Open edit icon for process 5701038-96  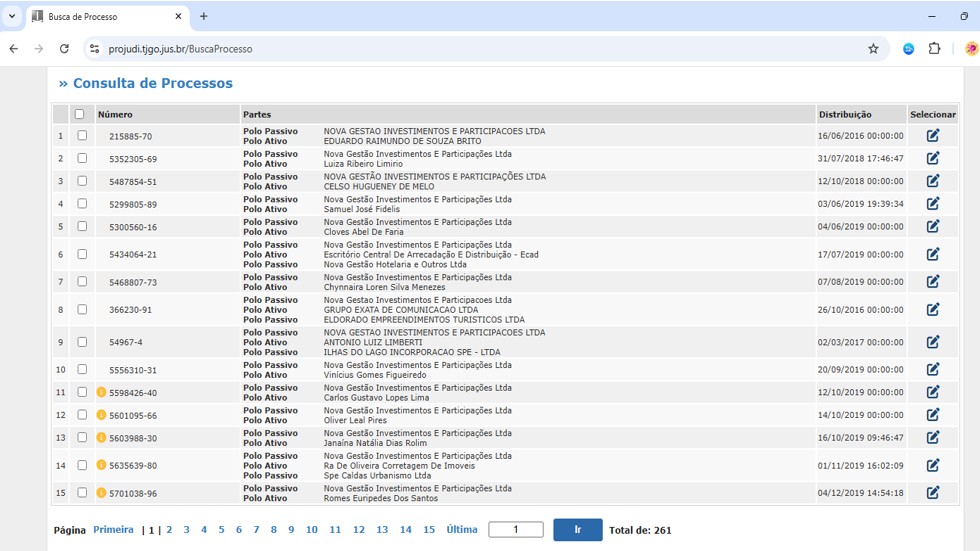pos(932,492)
